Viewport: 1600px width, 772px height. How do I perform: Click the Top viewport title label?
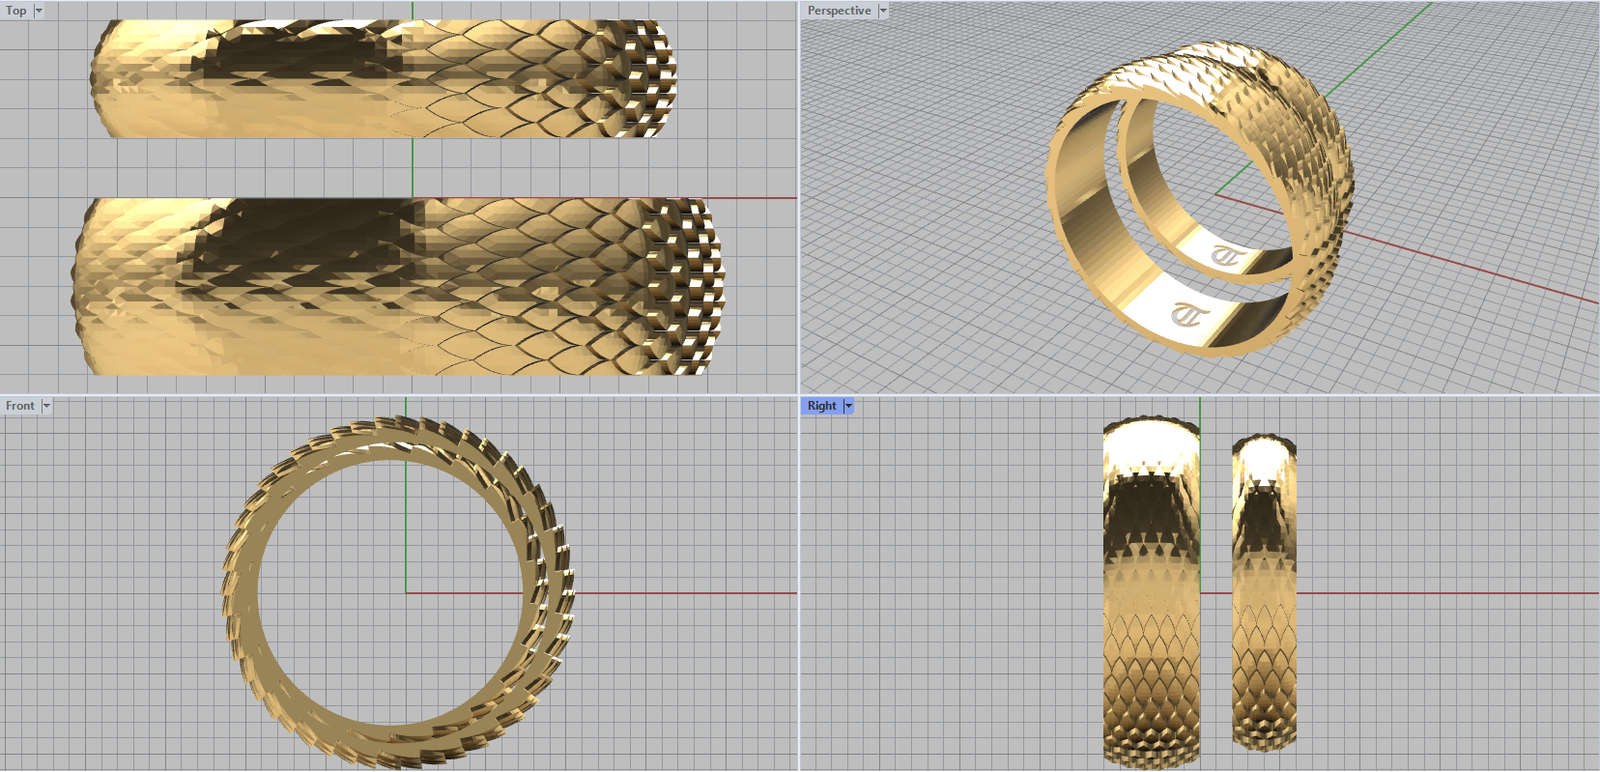tap(16, 11)
